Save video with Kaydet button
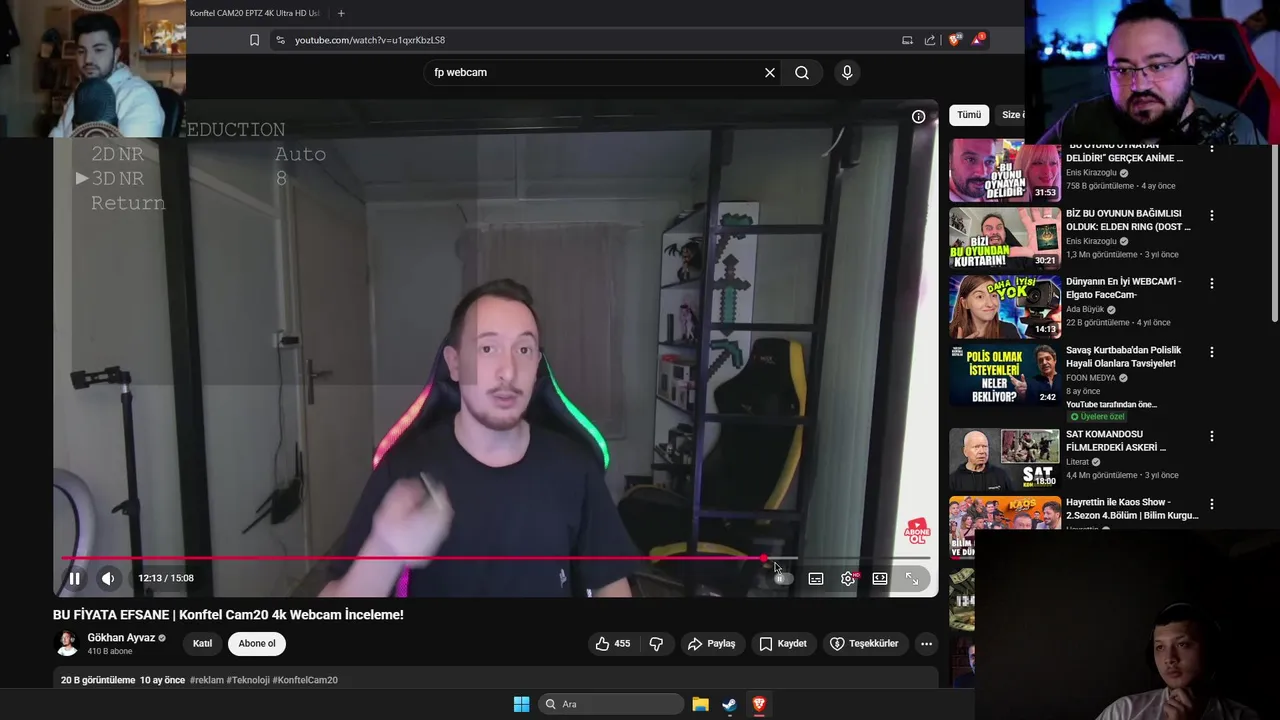The image size is (1280, 720). [783, 644]
